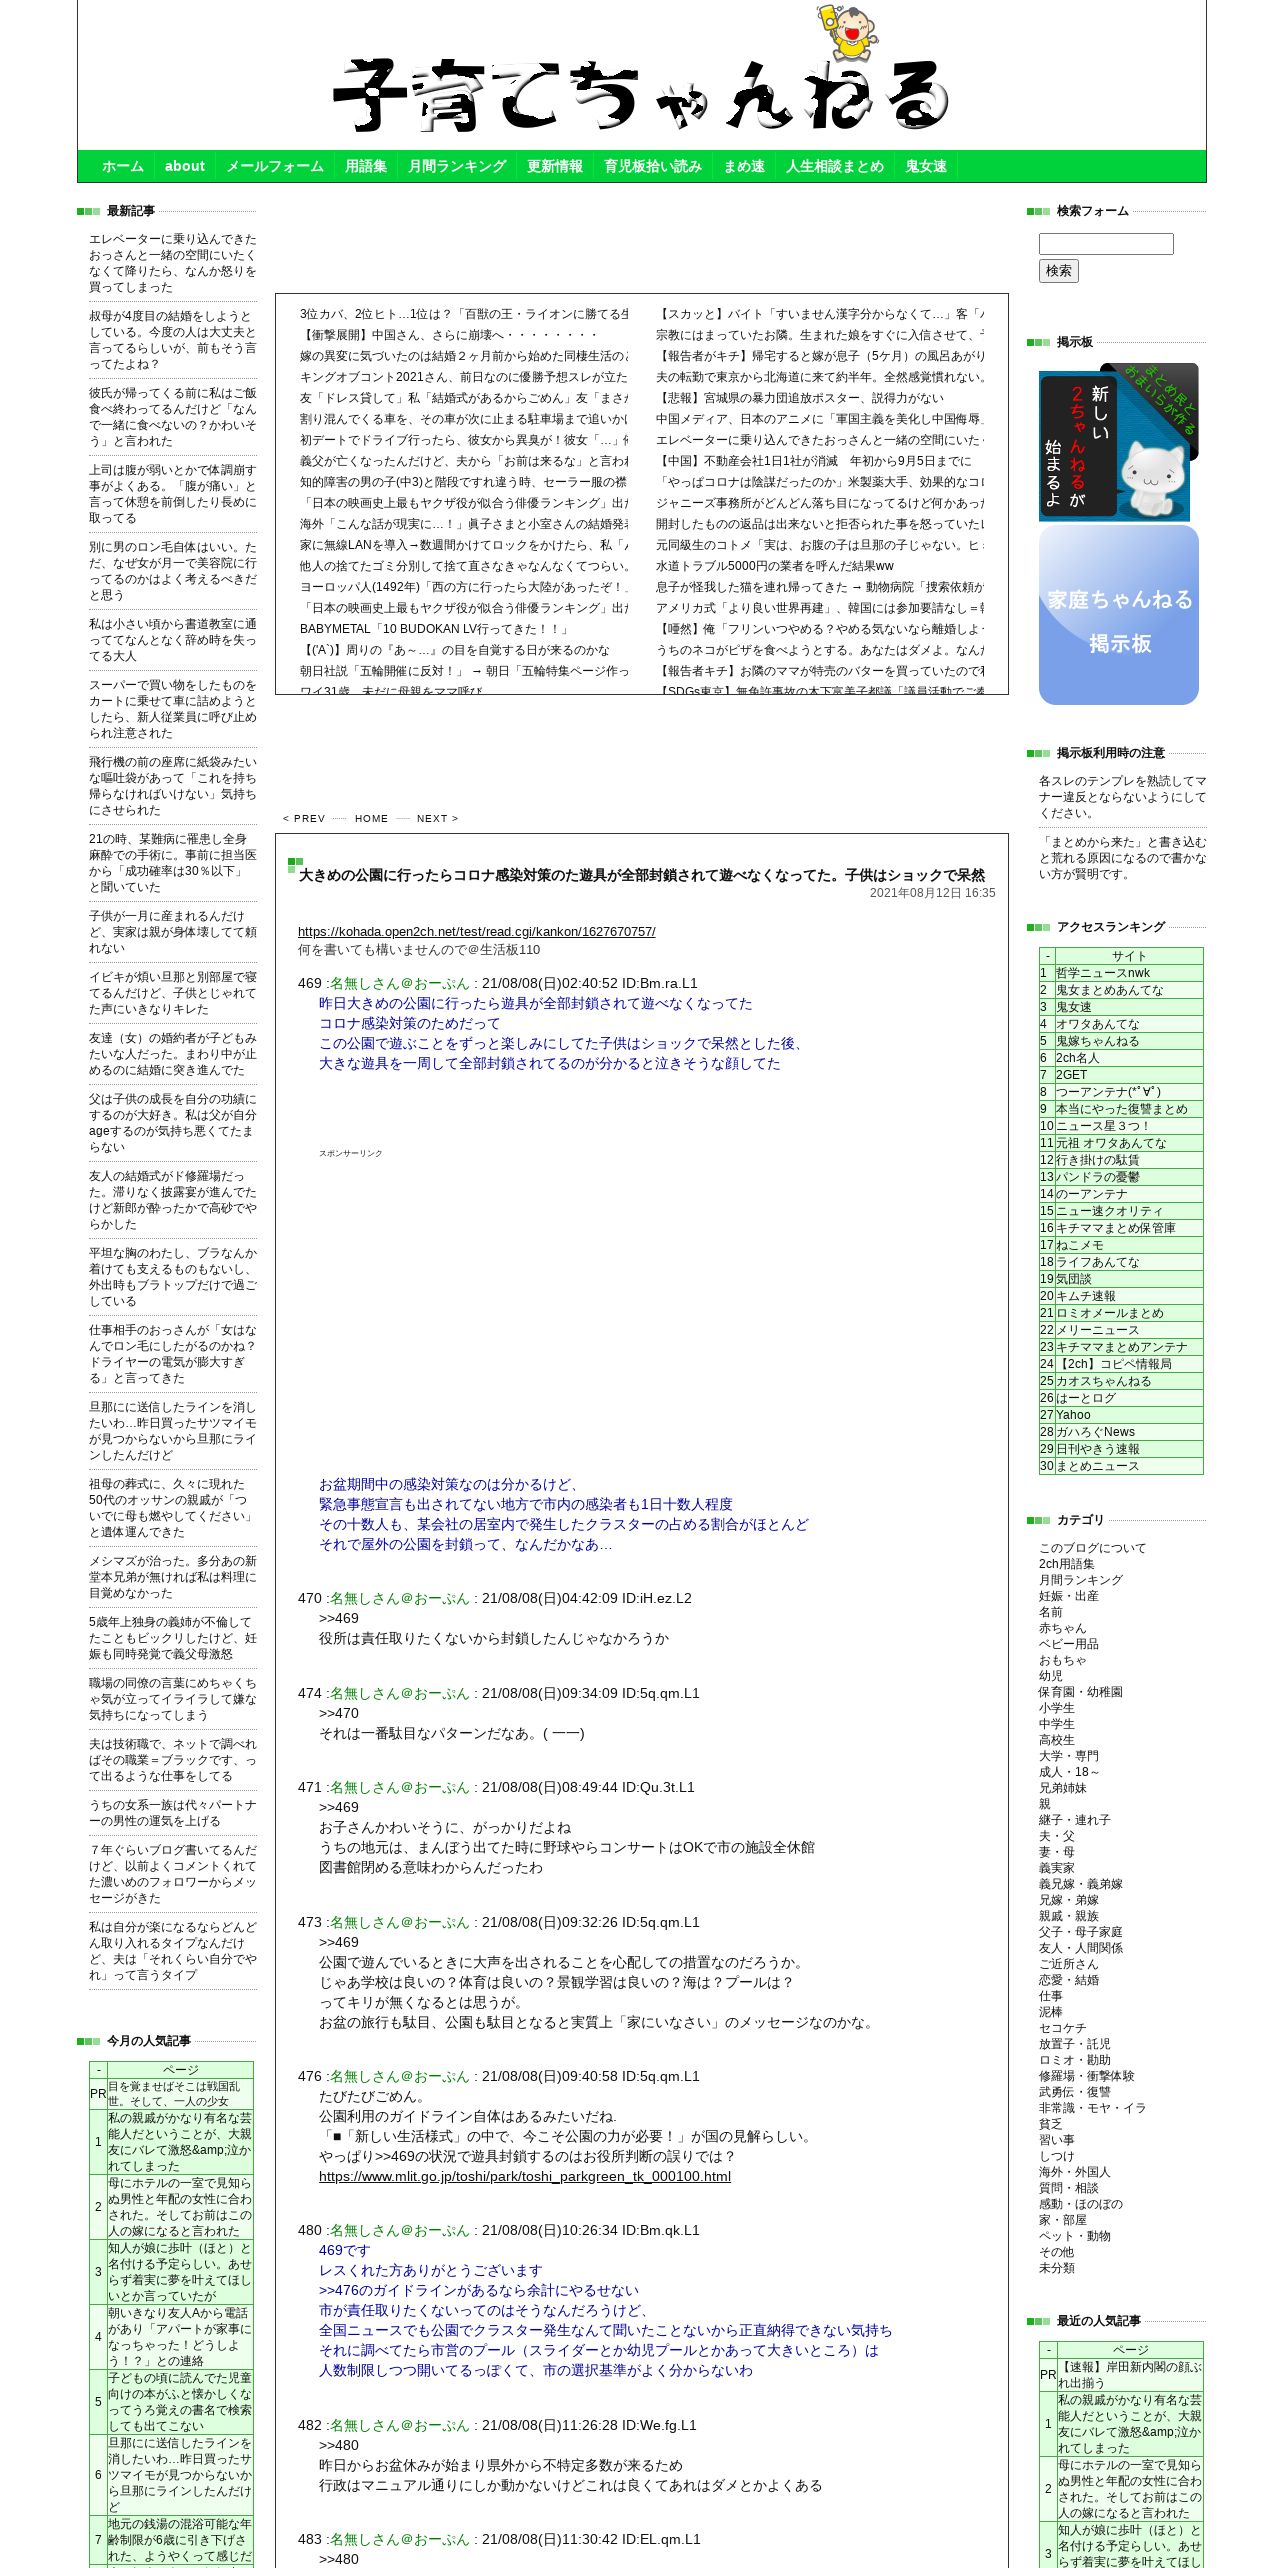The width and height of the screenshot is (1284, 2568).
Task: Focus the 検索フォーム text field
Action: [x=1106, y=244]
